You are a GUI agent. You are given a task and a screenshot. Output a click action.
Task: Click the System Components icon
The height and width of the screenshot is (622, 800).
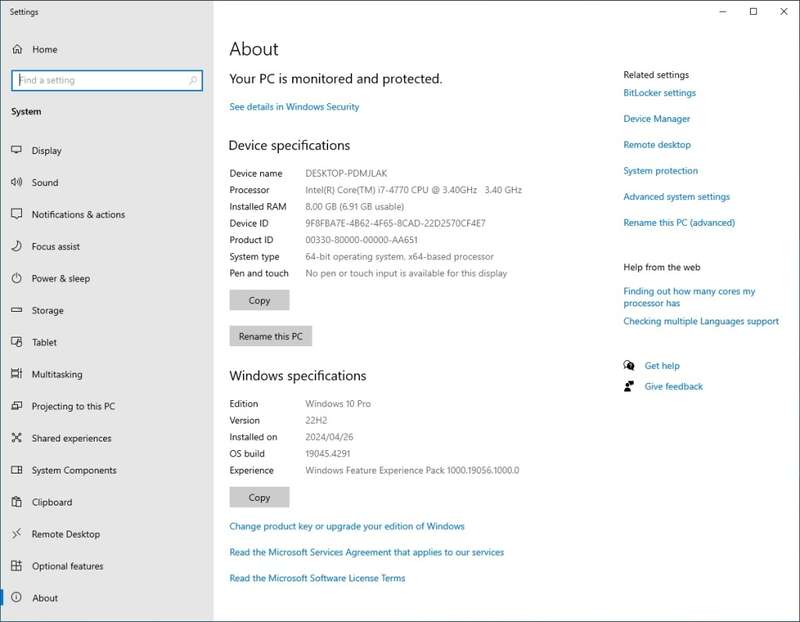click(17, 470)
